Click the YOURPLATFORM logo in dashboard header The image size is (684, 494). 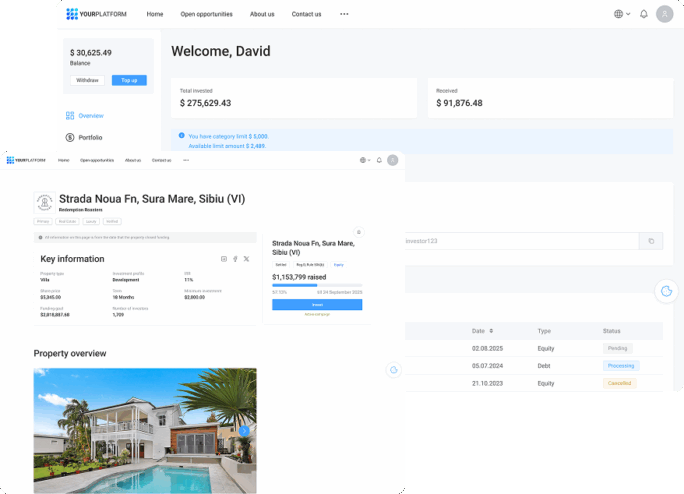[x=97, y=14]
